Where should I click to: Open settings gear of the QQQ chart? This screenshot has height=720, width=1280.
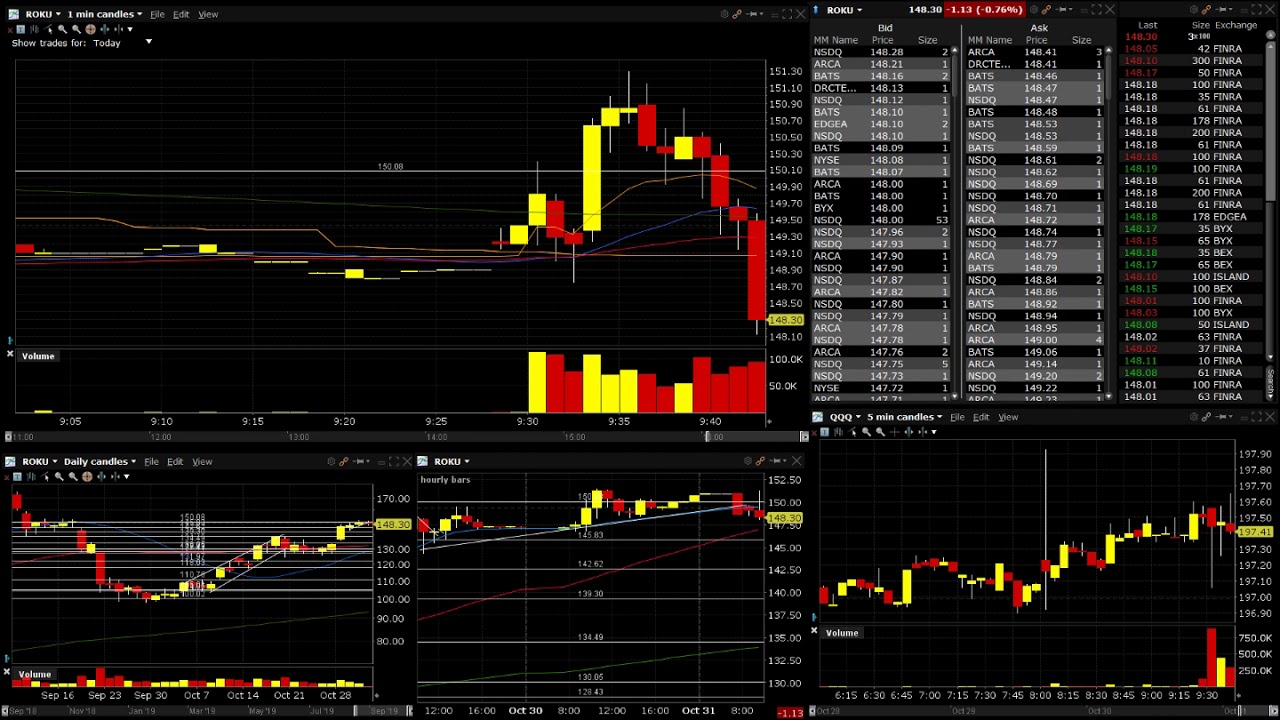click(x=1194, y=417)
